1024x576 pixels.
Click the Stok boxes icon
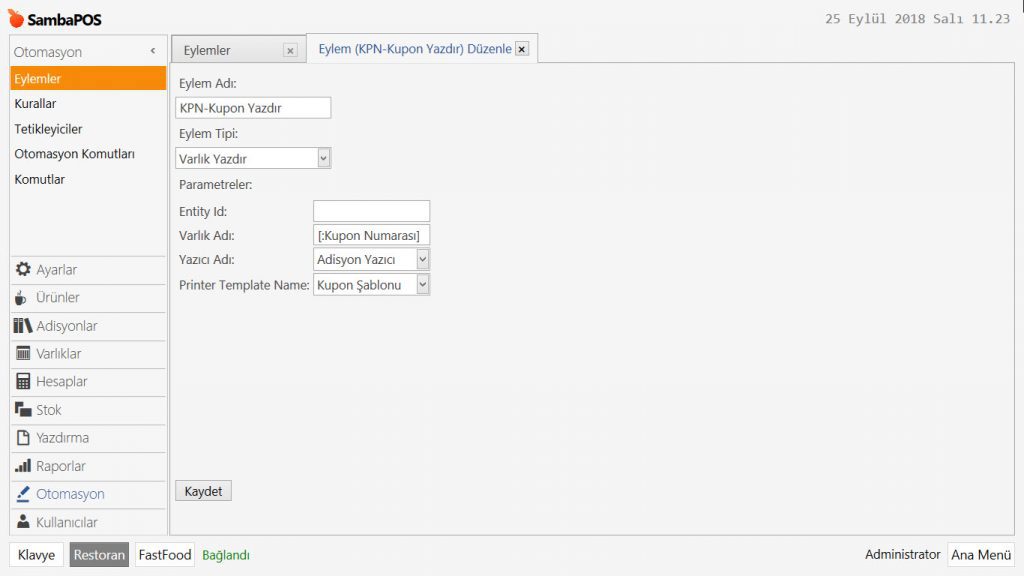point(23,410)
